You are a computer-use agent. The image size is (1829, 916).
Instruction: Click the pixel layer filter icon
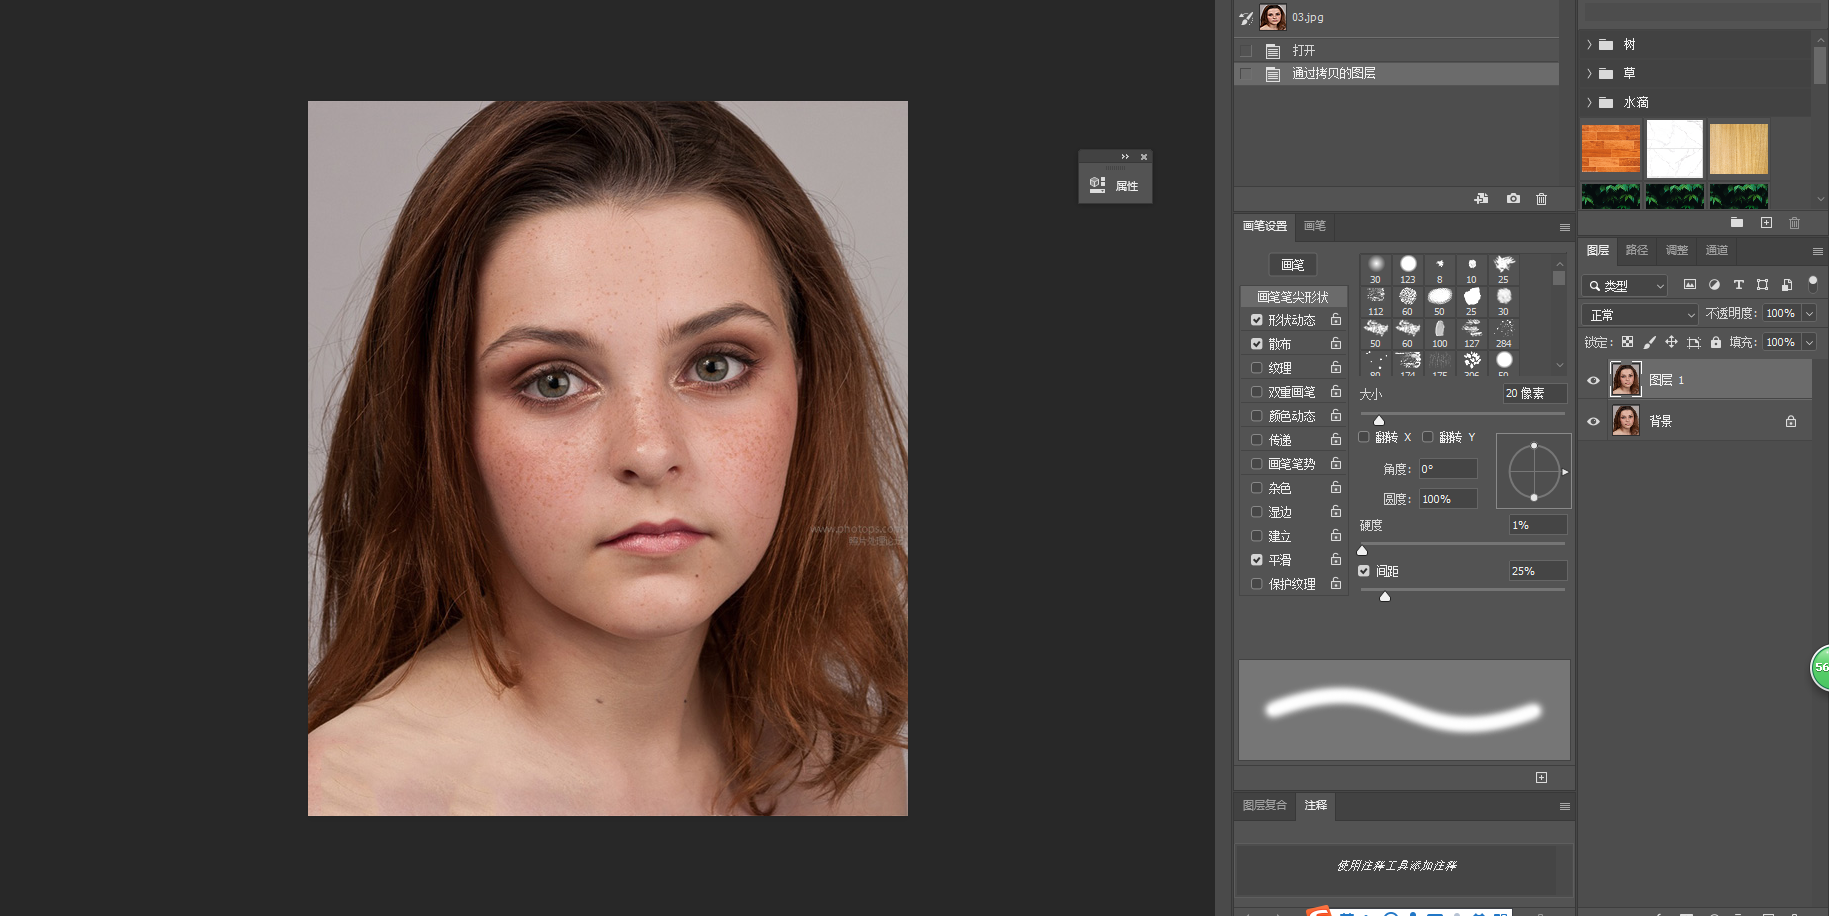pos(1690,285)
